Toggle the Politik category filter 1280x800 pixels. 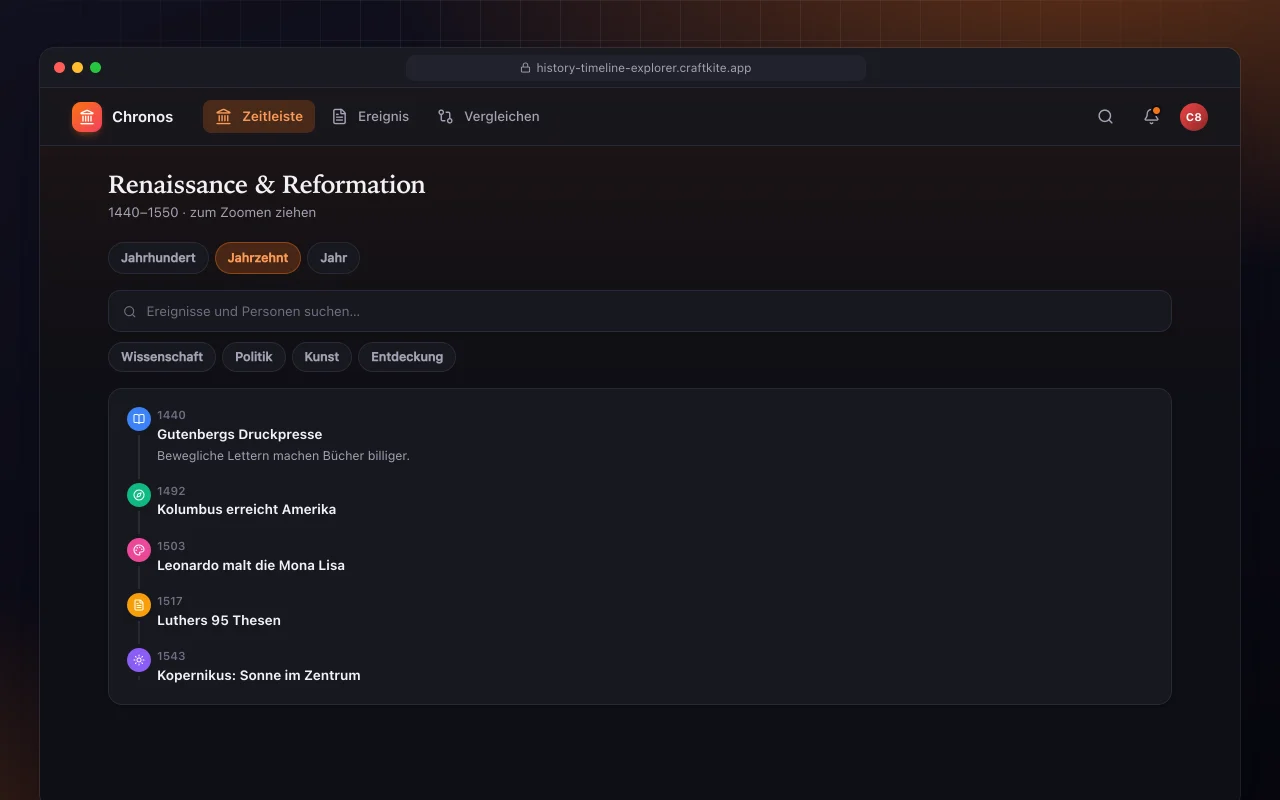coord(254,357)
